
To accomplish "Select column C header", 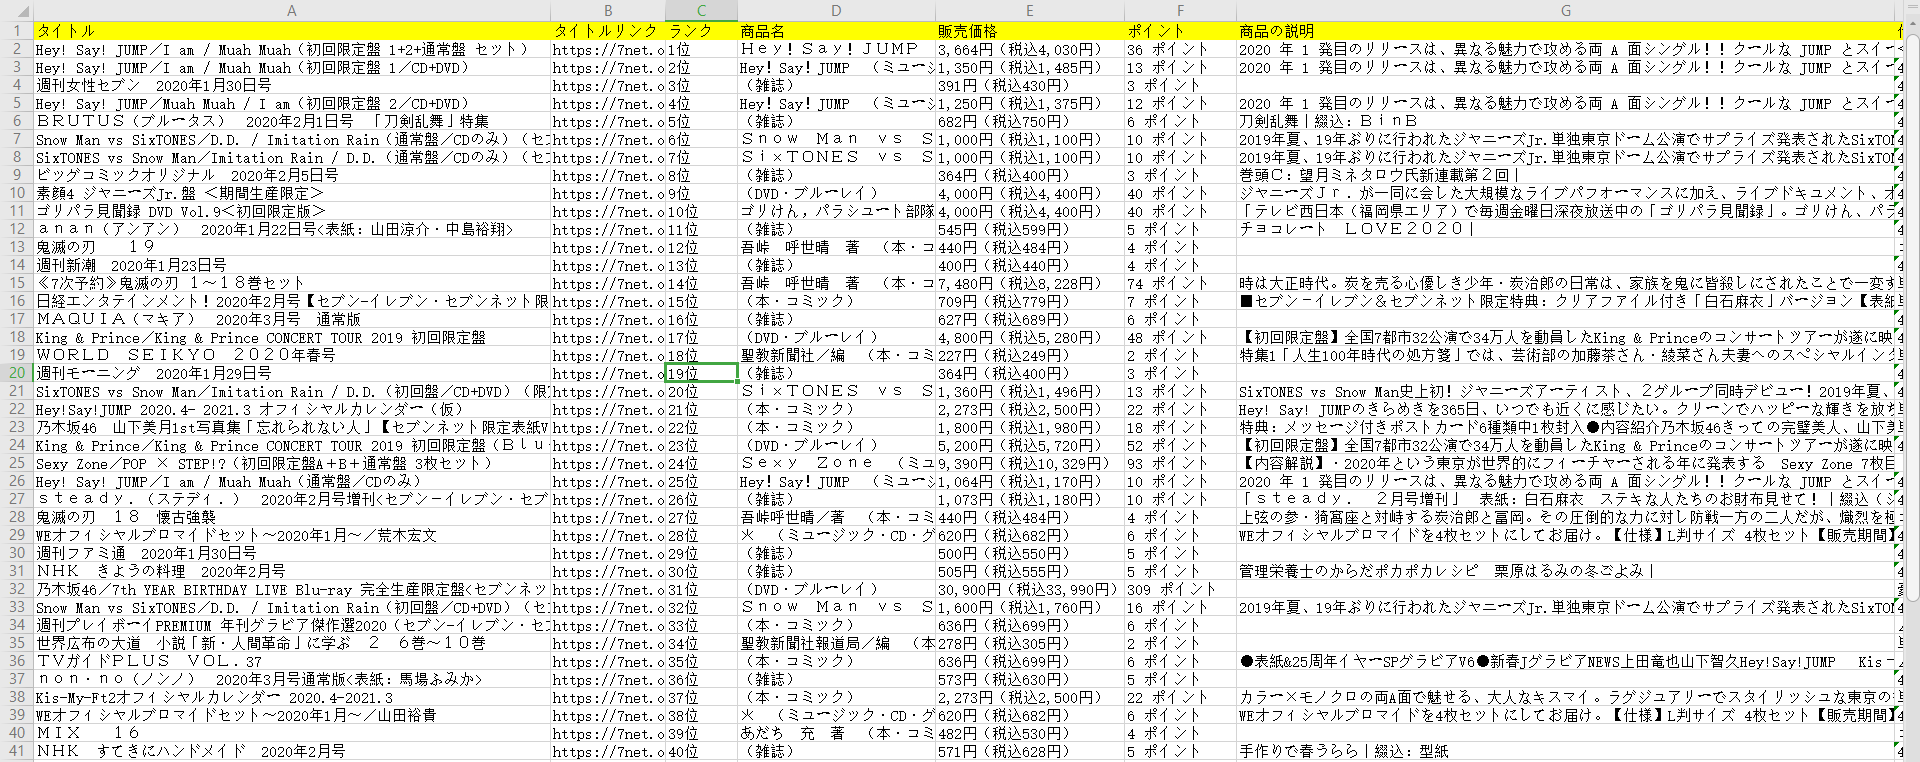I will (701, 10).
